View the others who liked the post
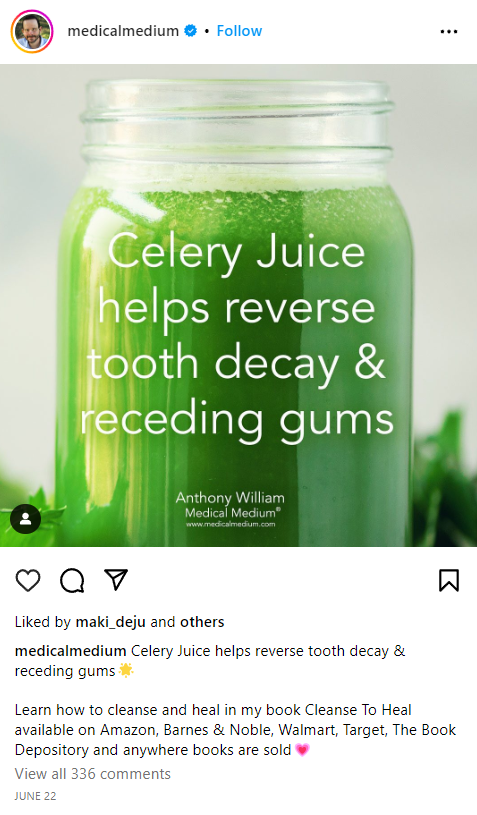Screen dimensions: 477x815 pos(202,622)
